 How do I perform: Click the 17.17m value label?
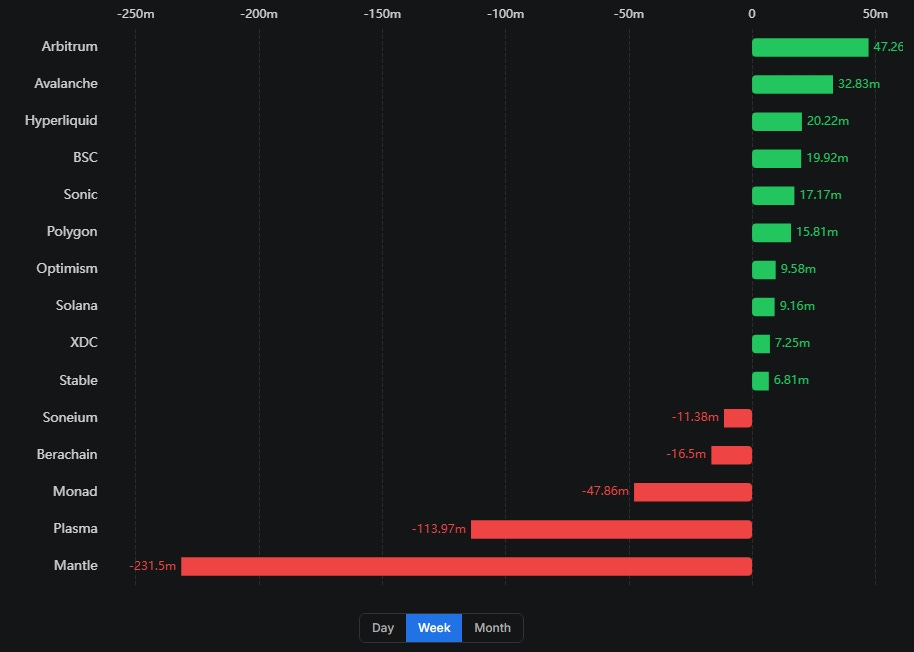pyautogui.click(x=820, y=195)
